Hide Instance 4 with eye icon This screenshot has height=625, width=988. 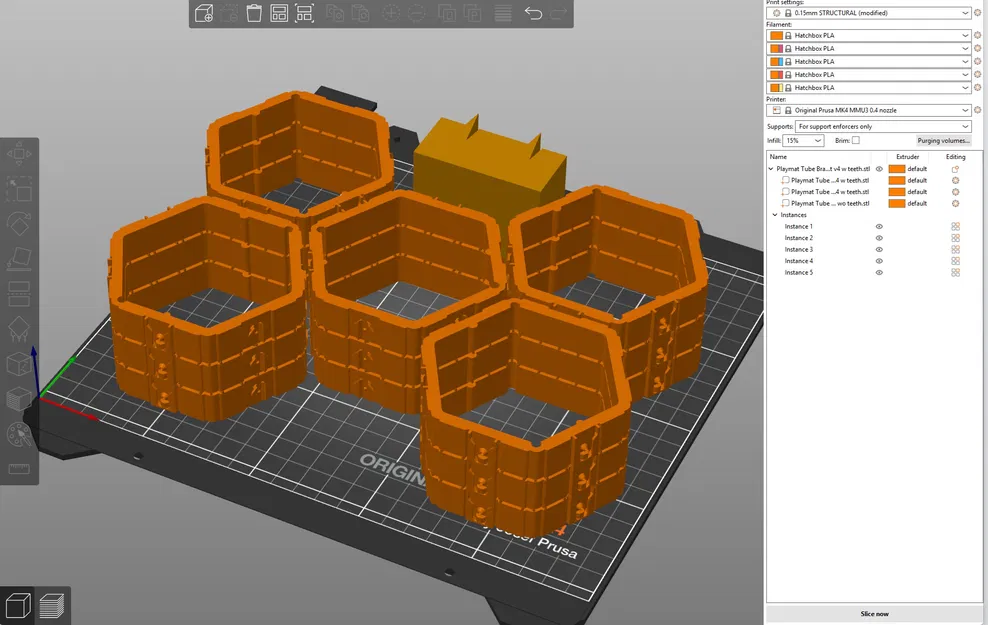tap(879, 261)
